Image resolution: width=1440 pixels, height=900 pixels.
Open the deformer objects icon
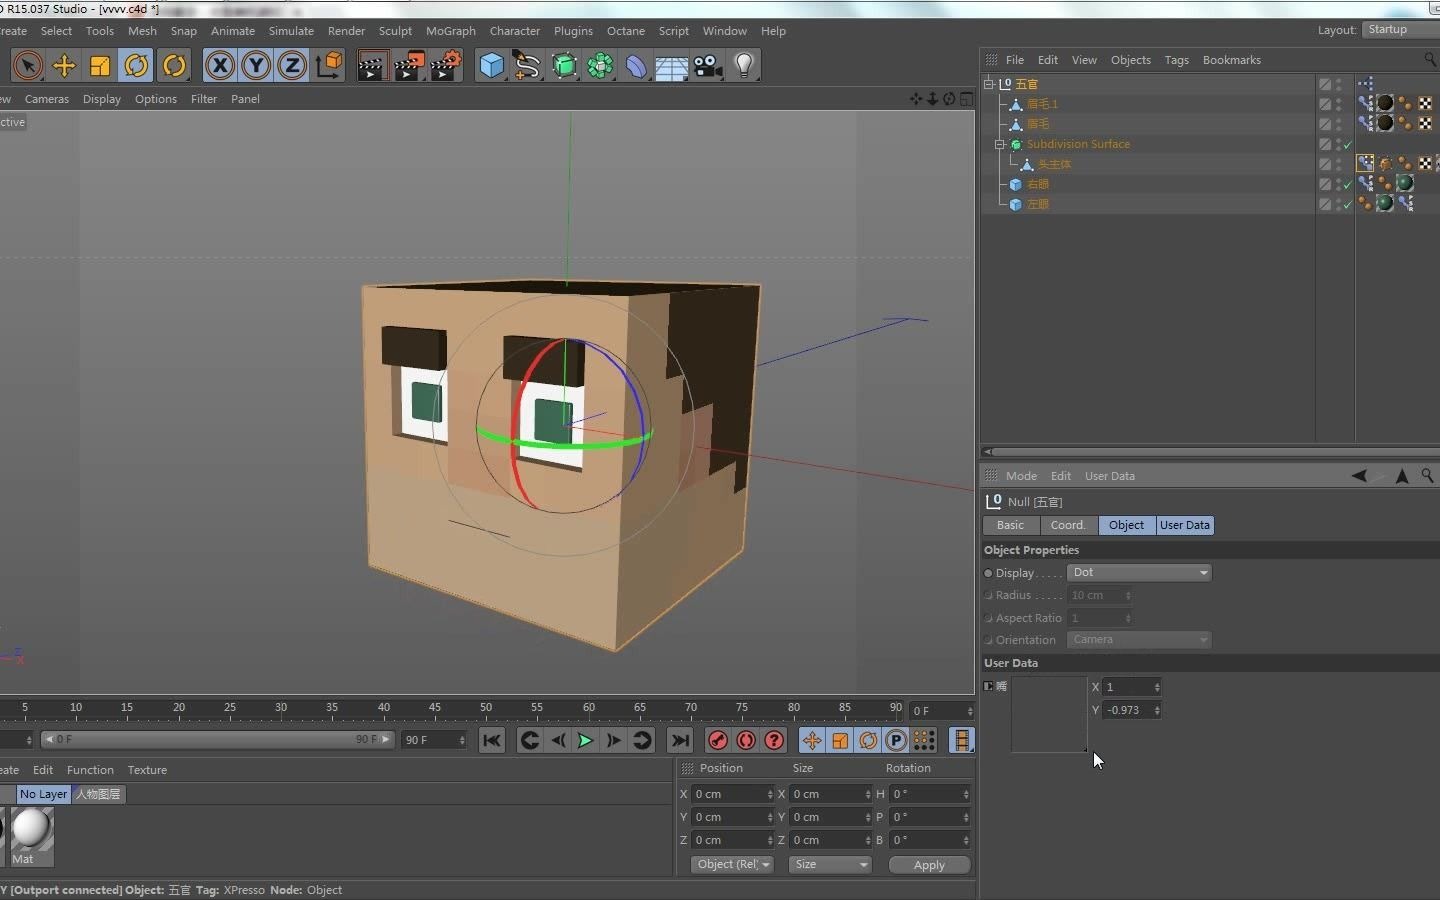pos(636,66)
